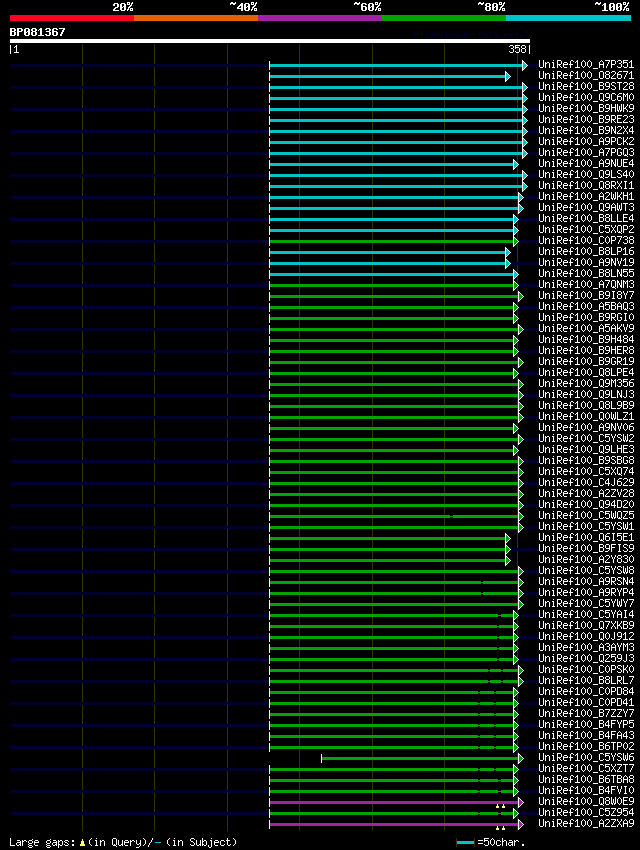
Task: Click the UniRef100_Q8W0E9 label
Action: pos(586,802)
